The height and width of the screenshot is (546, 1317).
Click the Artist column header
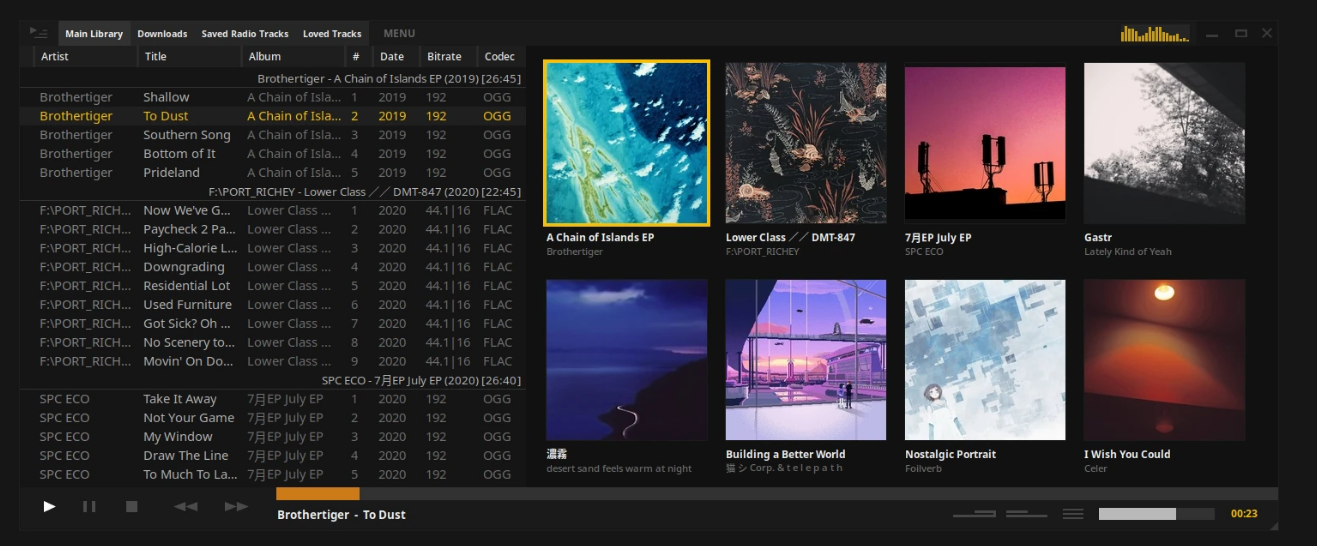coord(55,57)
